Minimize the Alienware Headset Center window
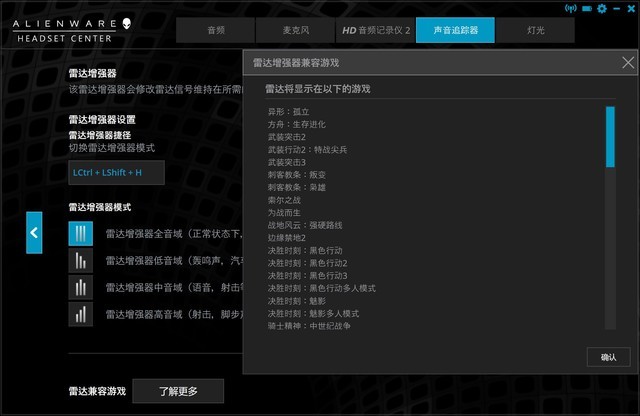 pyautogui.click(x=617, y=9)
